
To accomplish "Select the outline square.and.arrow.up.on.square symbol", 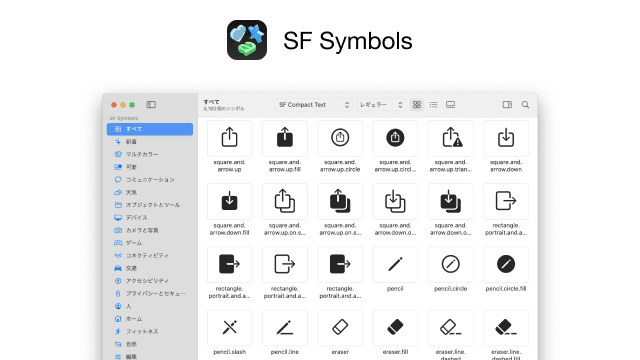I will click(284, 201).
